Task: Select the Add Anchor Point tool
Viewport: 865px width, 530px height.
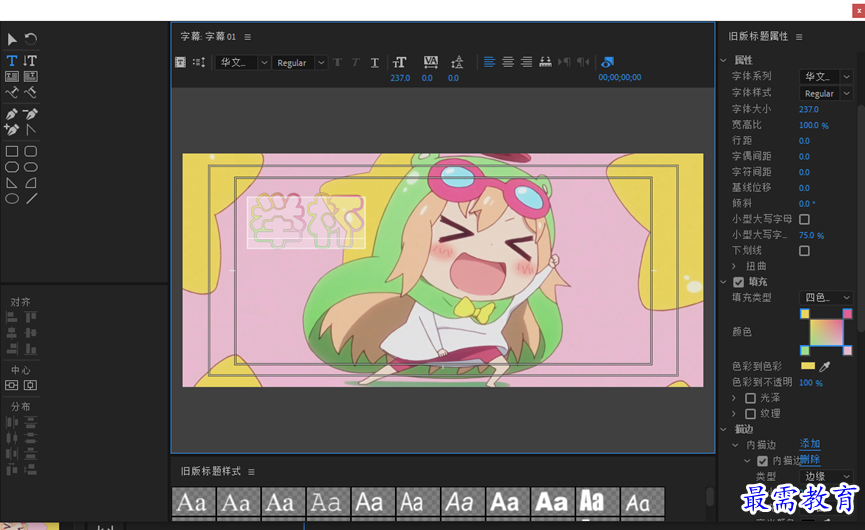Action: [12, 130]
